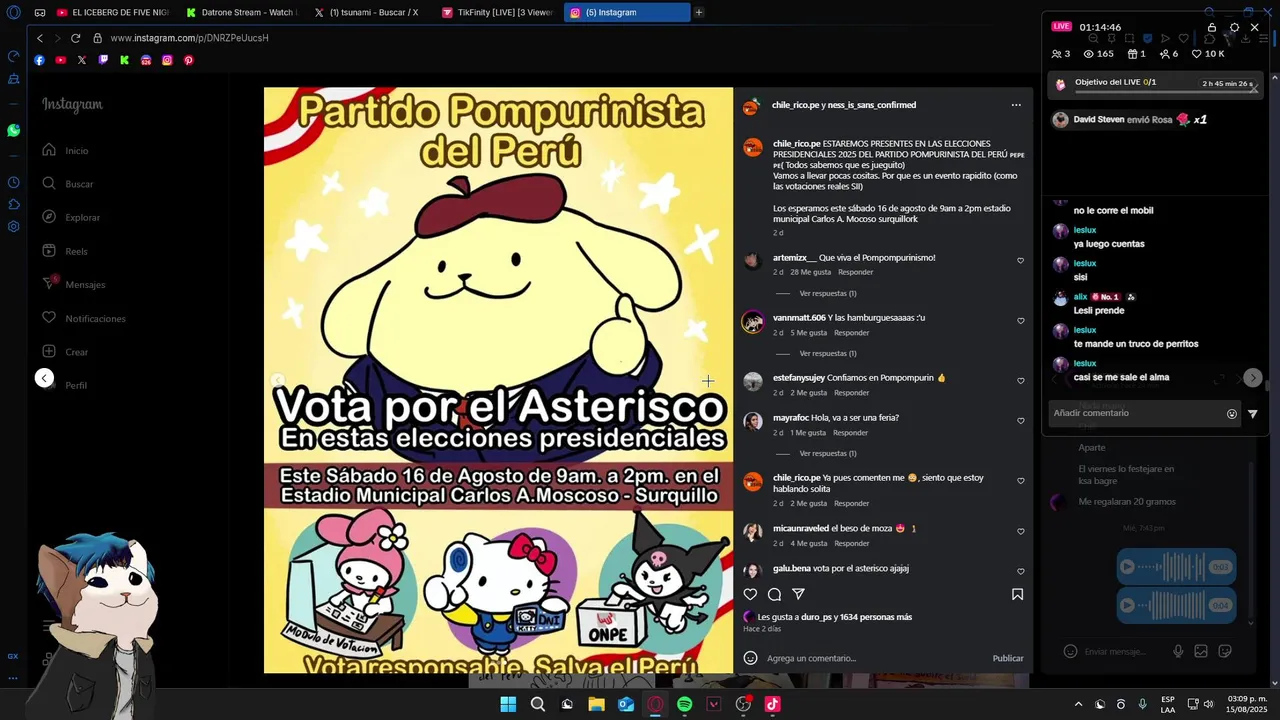
Task: Select Crear in the Instagram sidebar
Action: point(65,352)
